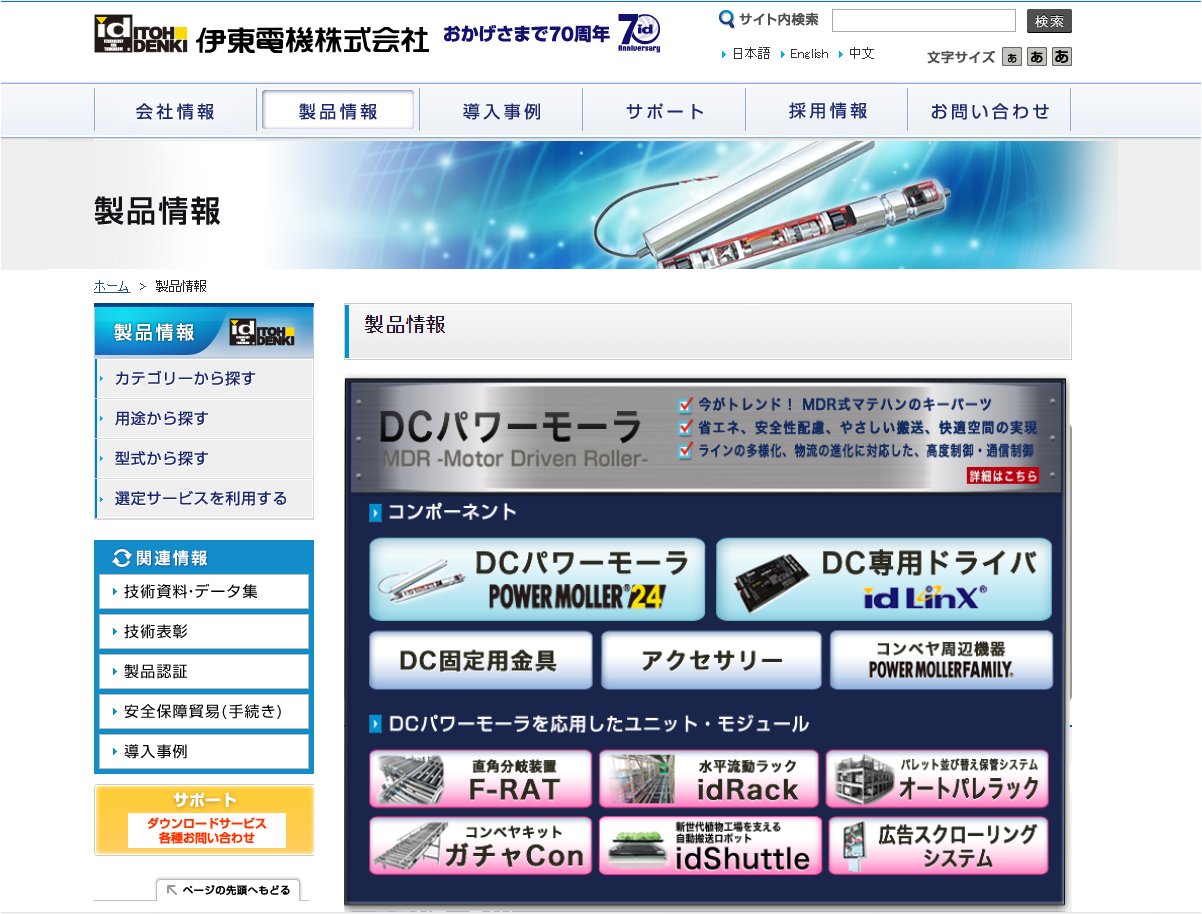1202x914 pixels.
Task: Click the 詳細はこちら red banner button
Action: pyautogui.click(x=1002, y=476)
